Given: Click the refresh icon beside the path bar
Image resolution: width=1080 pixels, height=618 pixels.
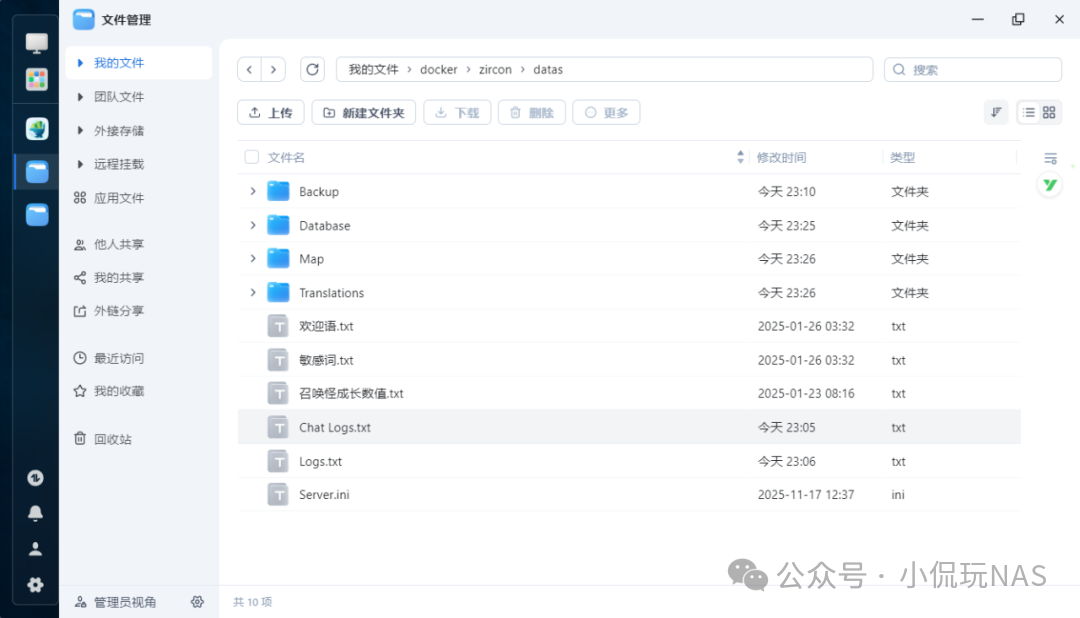Looking at the screenshot, I should point(313,70).
